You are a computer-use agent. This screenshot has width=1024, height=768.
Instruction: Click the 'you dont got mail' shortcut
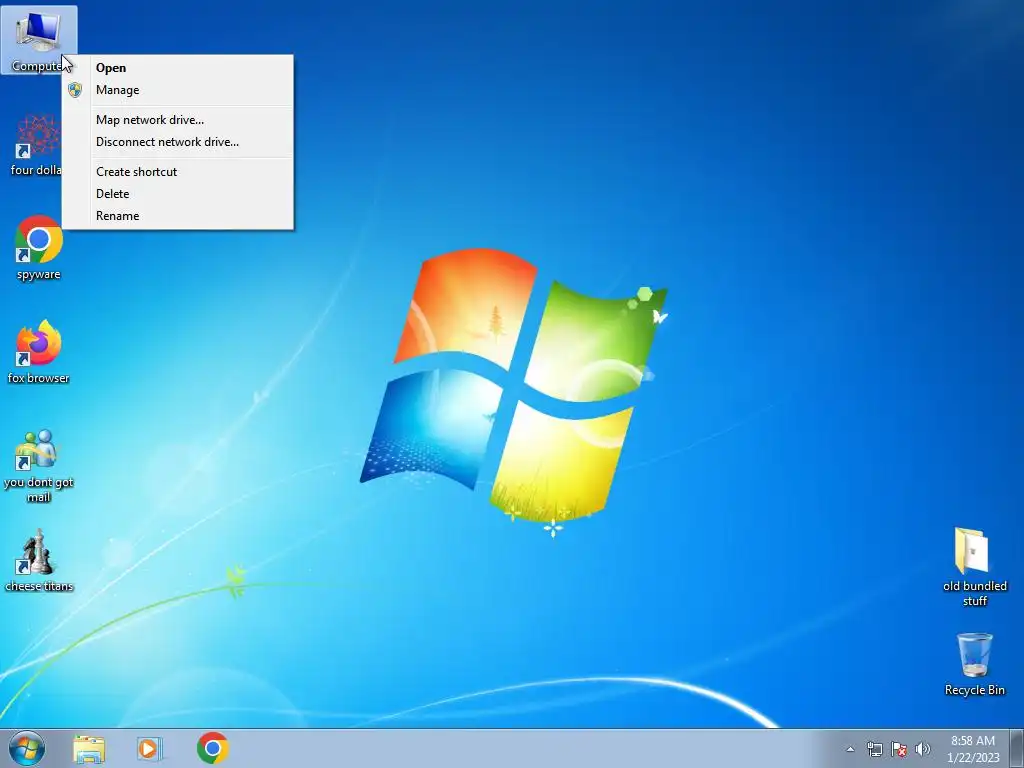(39, 466)
